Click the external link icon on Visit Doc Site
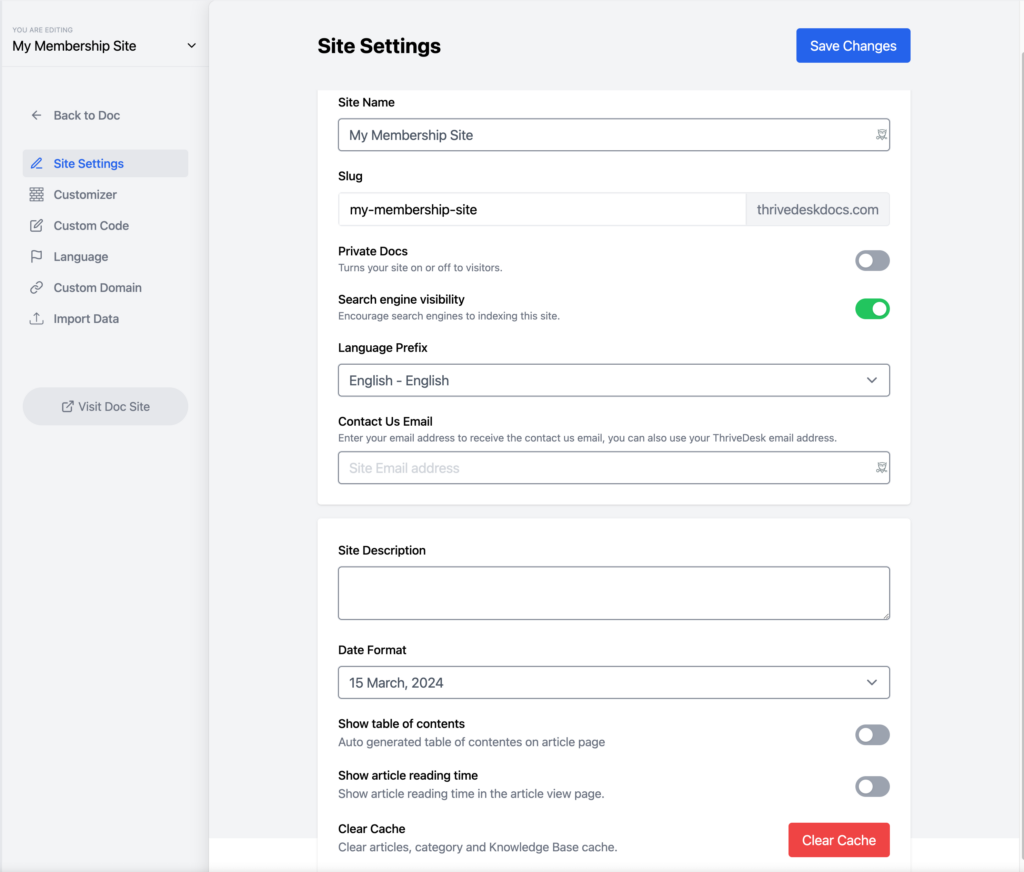 tap(69, 406)
